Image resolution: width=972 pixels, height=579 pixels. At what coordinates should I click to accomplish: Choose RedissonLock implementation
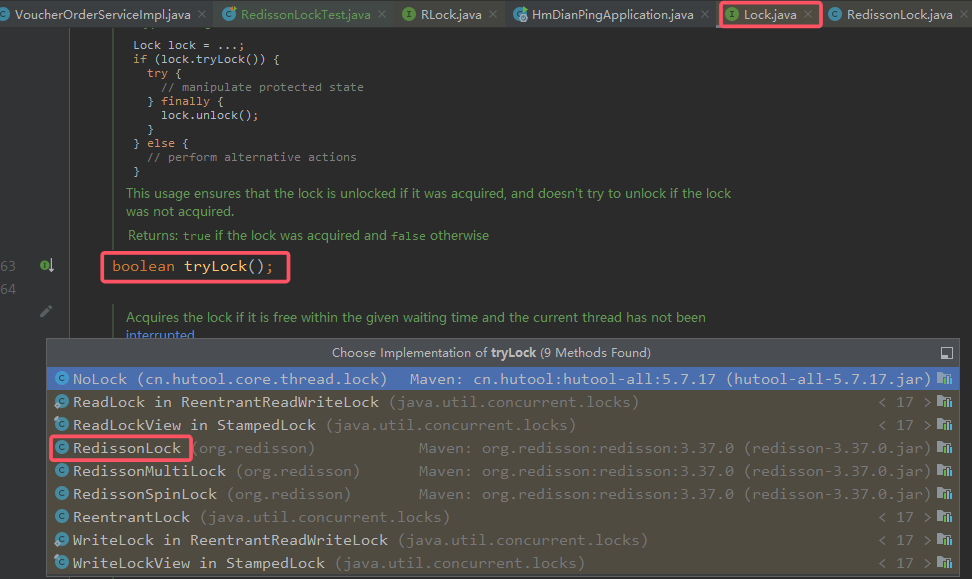tap(503, 448)
